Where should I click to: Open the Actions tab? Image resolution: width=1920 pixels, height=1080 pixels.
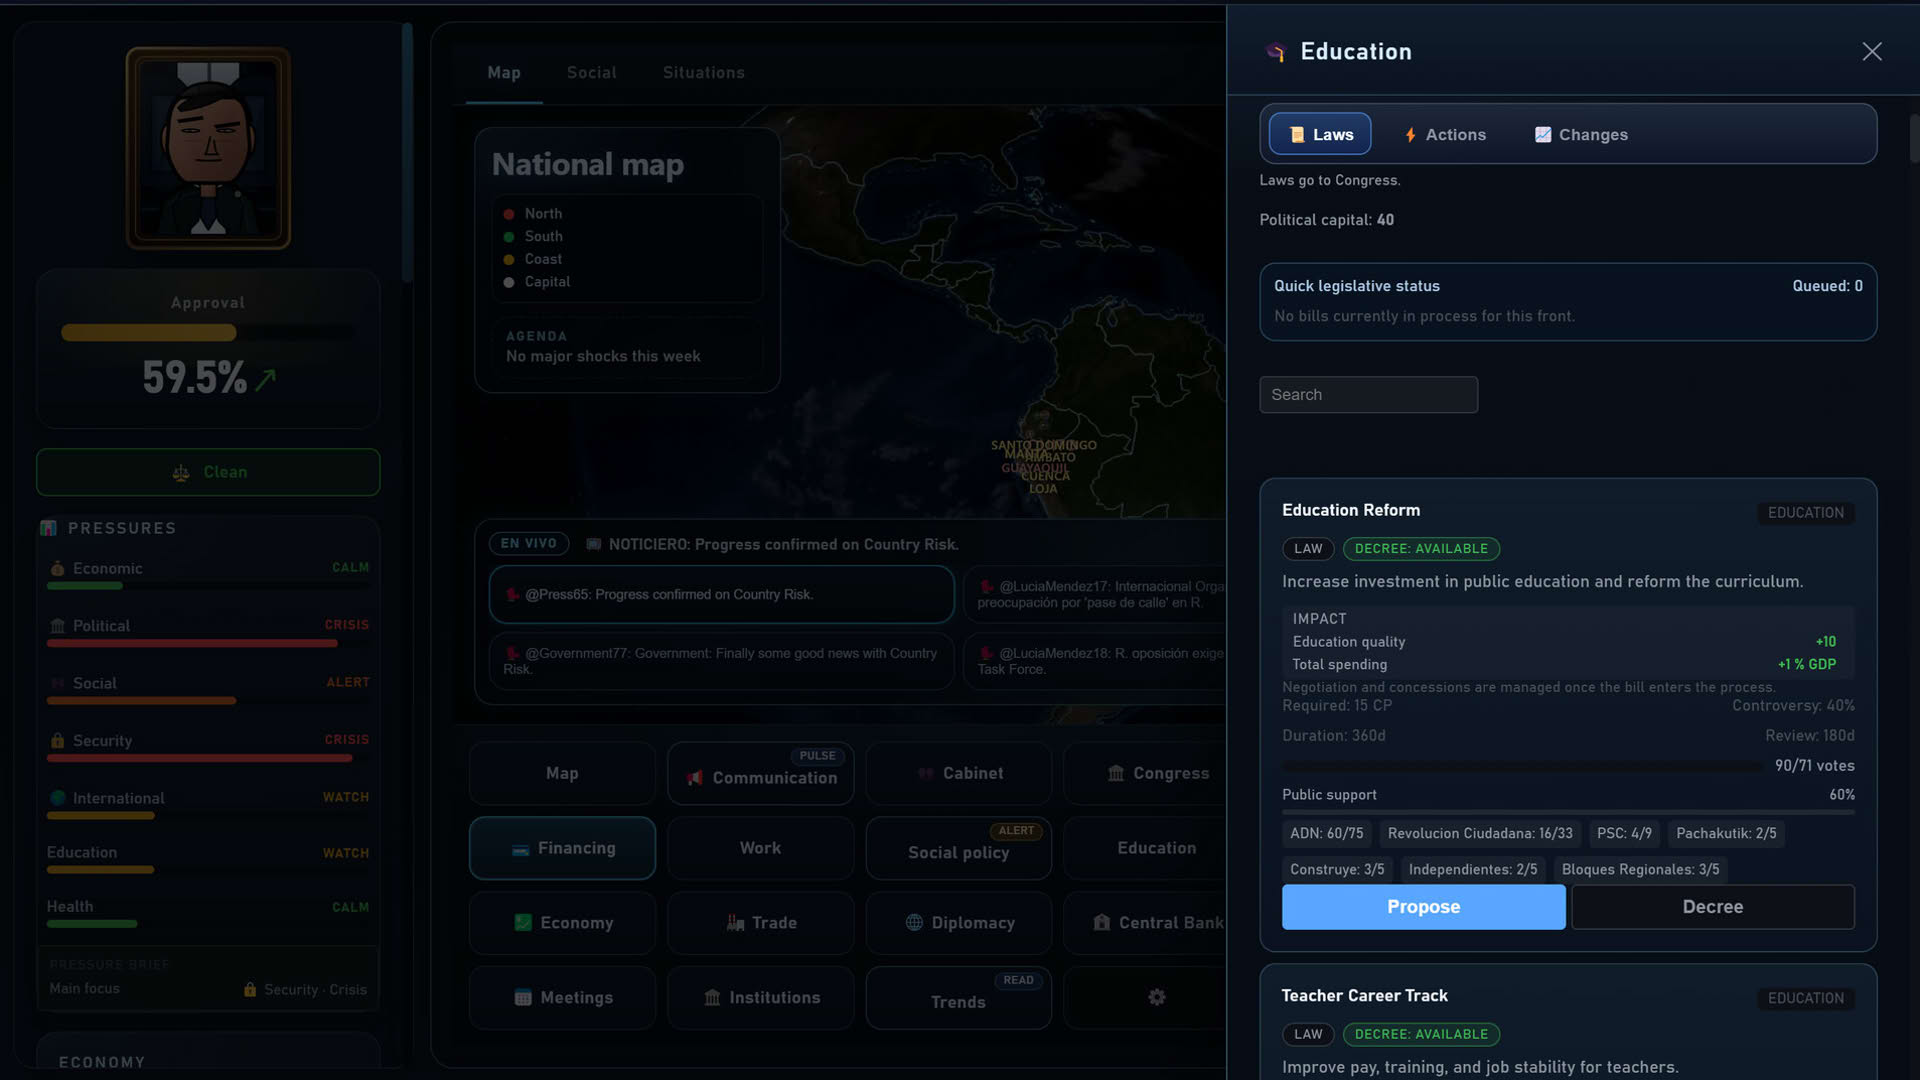click(1445, 134)
